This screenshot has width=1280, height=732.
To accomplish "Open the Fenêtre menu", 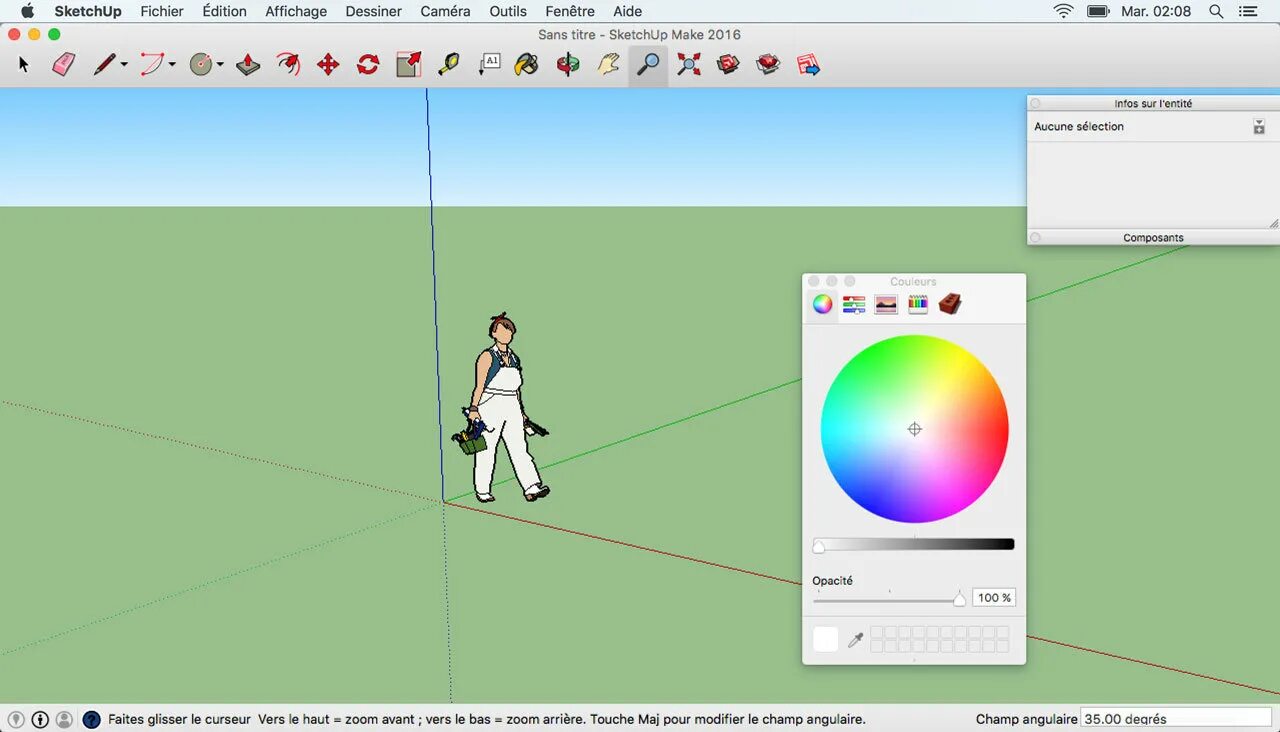I will click(x=570, y=11).
